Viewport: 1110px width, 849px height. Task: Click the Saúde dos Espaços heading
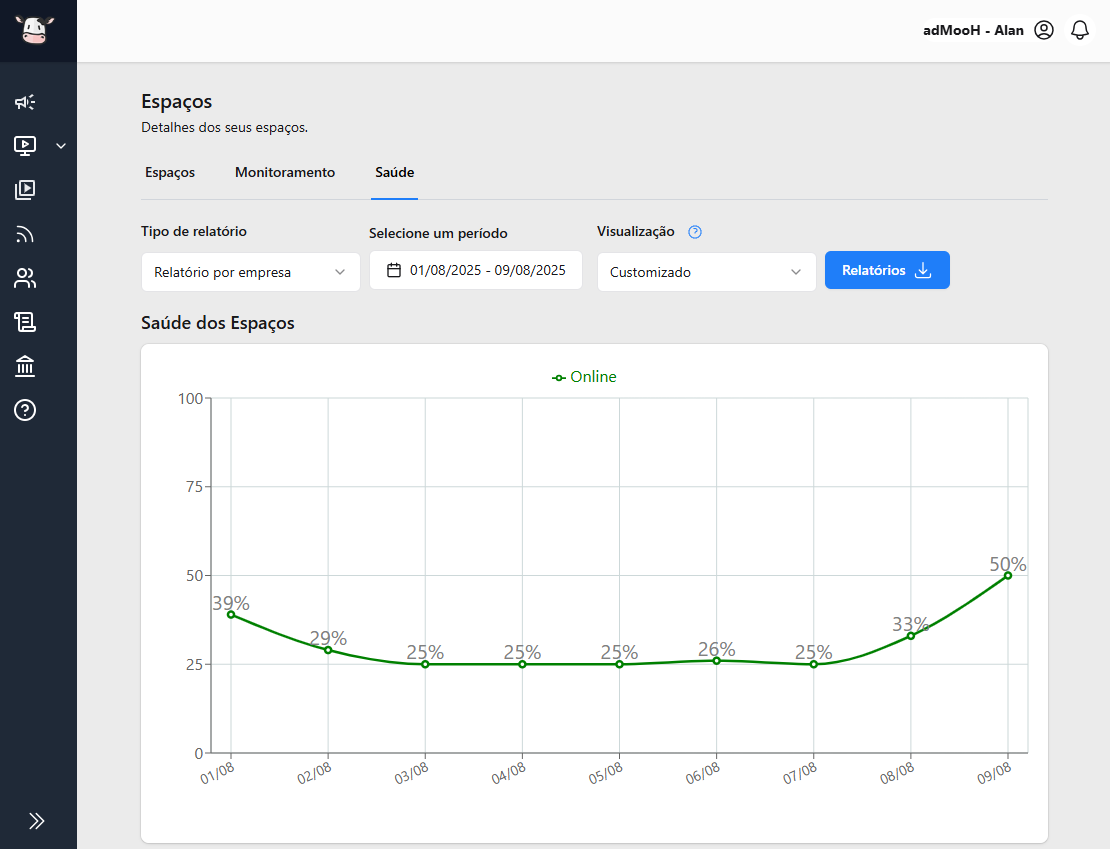pos(217,323)
